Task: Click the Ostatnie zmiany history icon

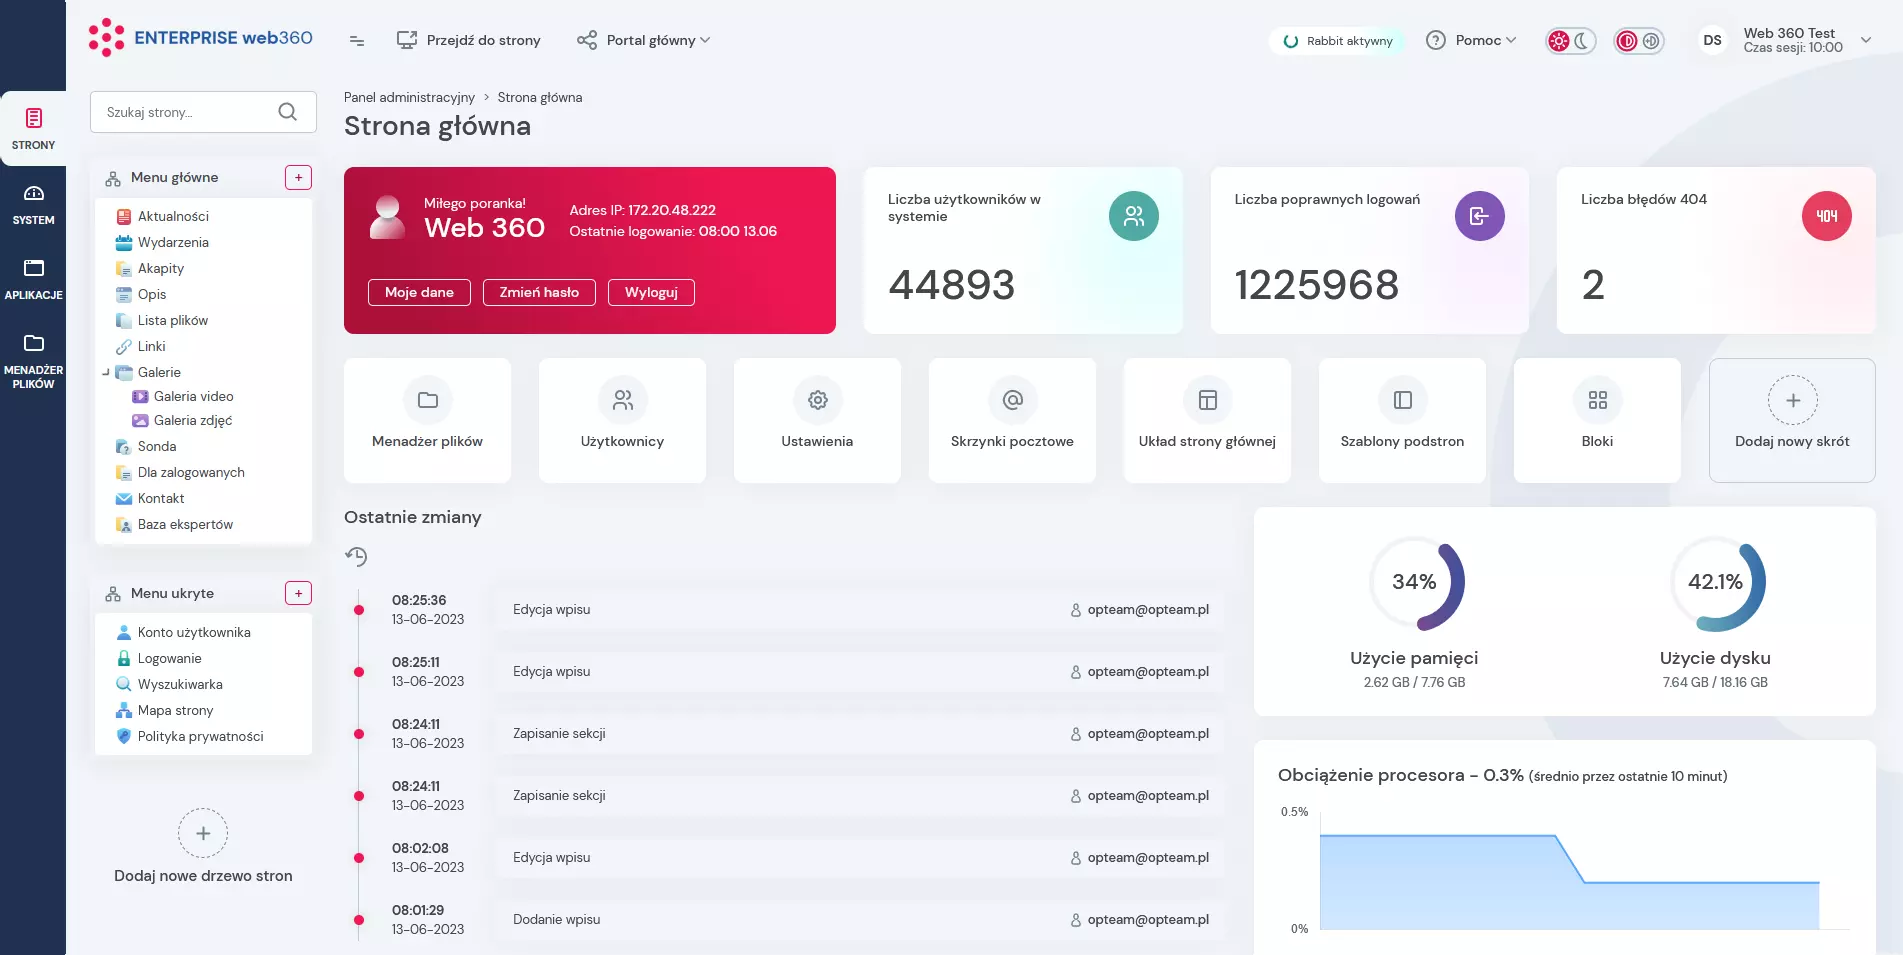Action: click(356, 556)
